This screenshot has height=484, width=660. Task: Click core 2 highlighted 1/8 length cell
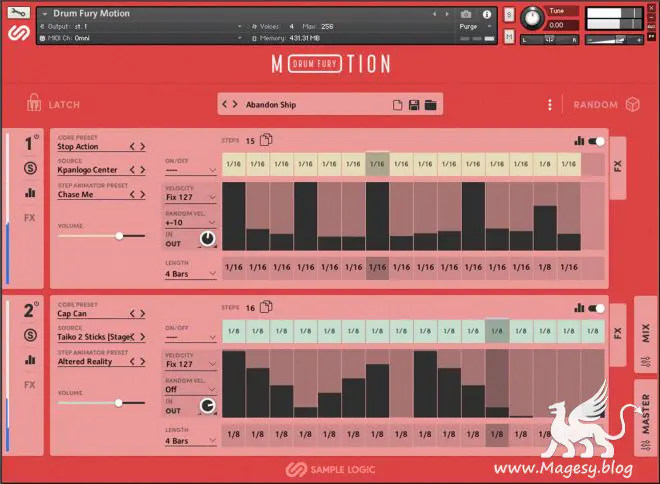click(497, 435)
